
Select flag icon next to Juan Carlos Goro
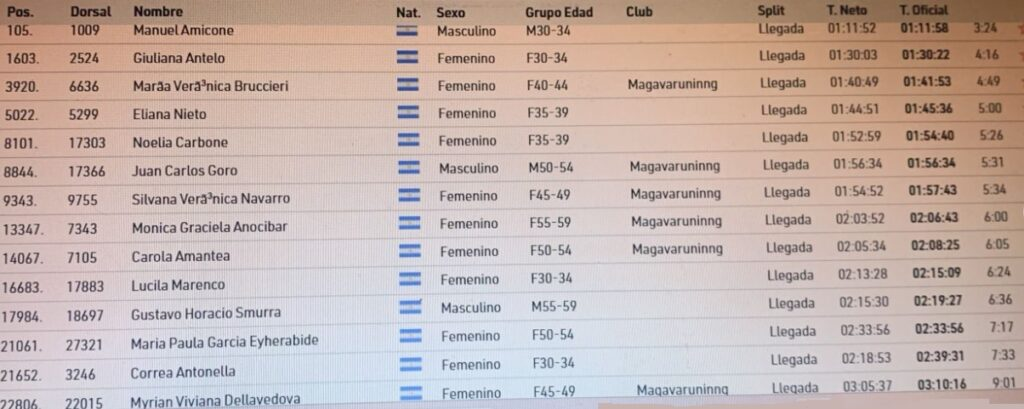(409, 167)
